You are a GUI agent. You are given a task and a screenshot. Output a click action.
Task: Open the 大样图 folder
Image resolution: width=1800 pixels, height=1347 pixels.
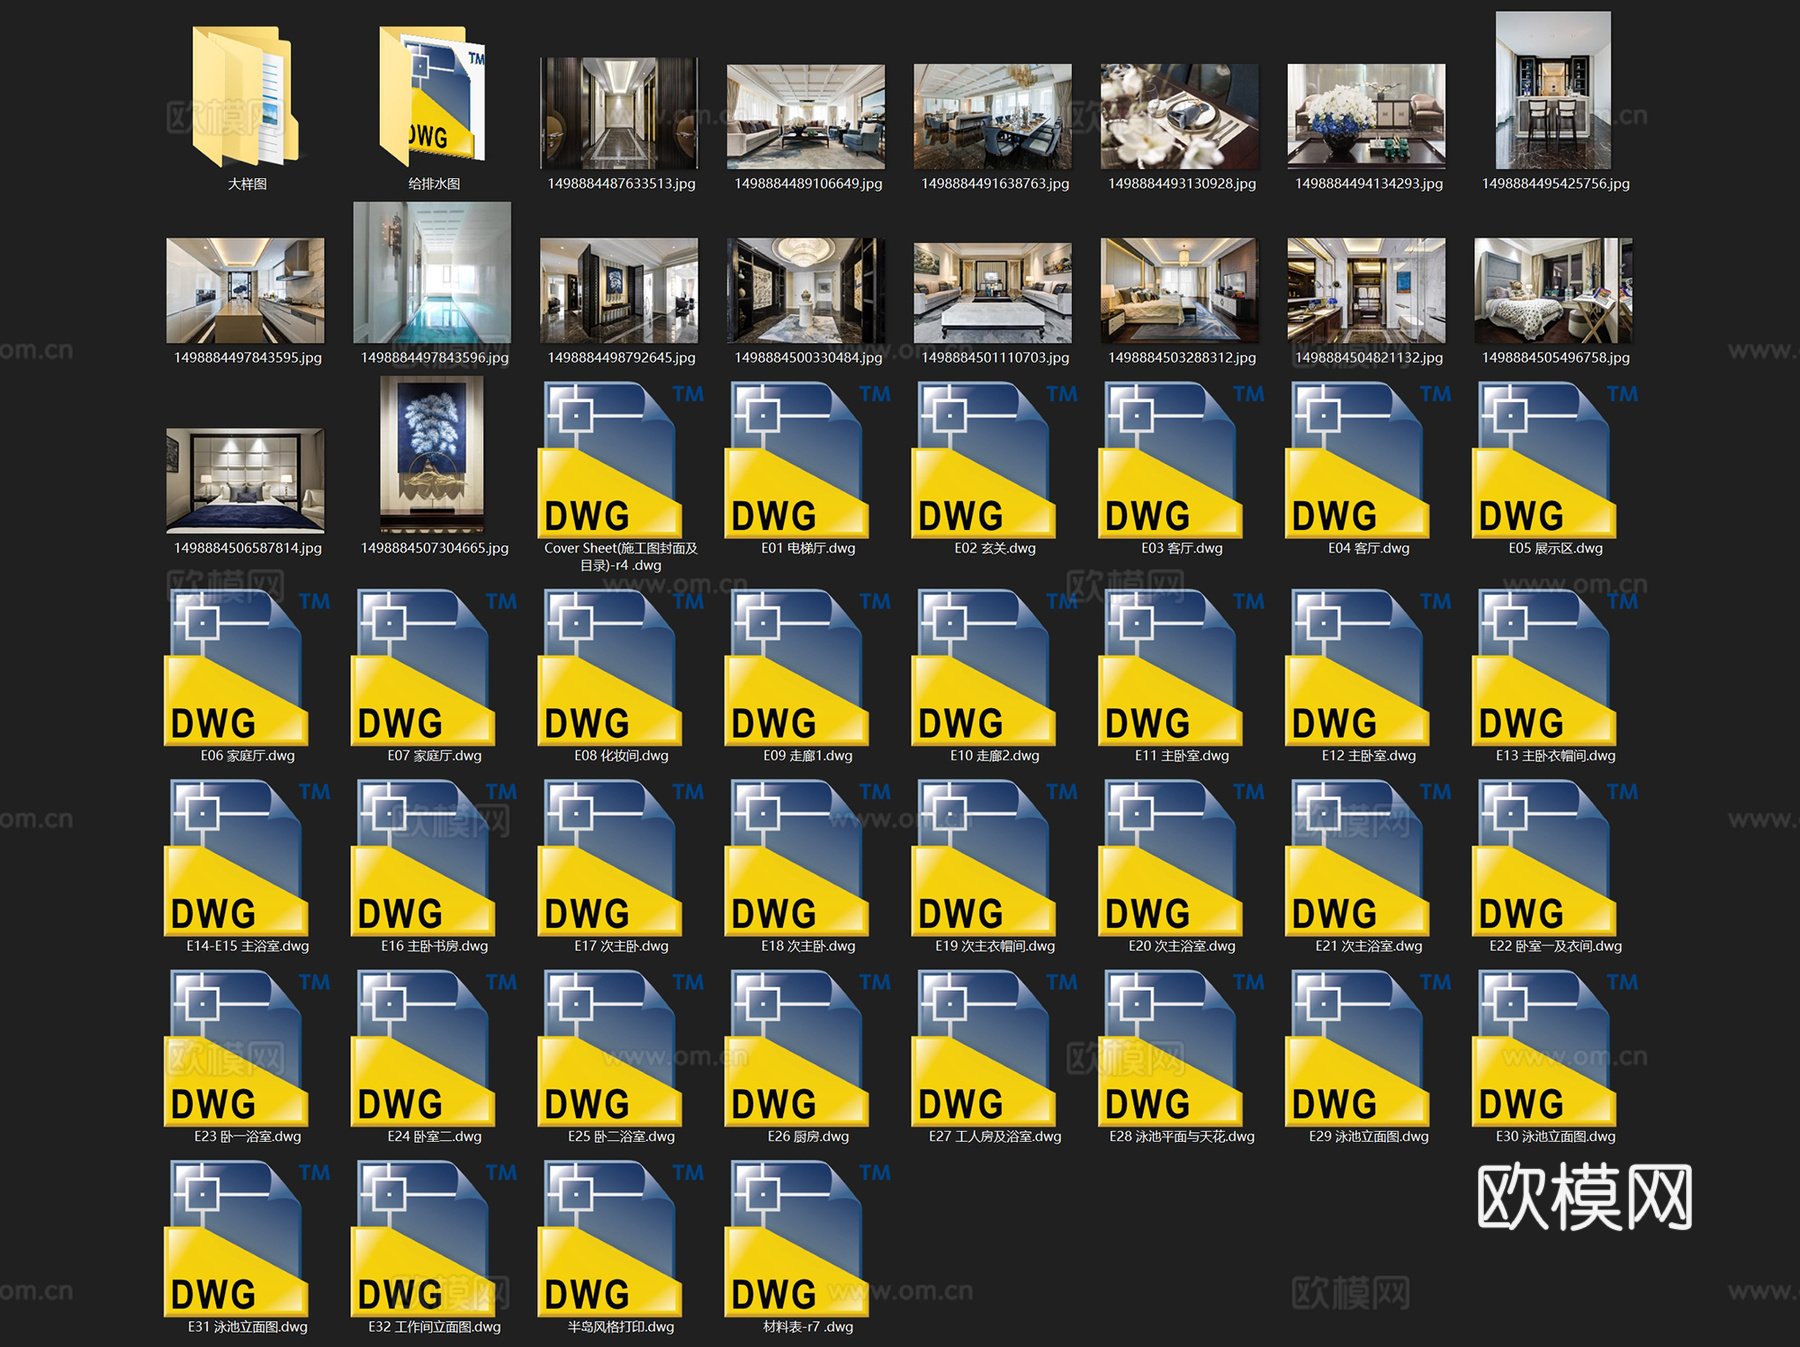pyautogui.click(x=246, y=97)
